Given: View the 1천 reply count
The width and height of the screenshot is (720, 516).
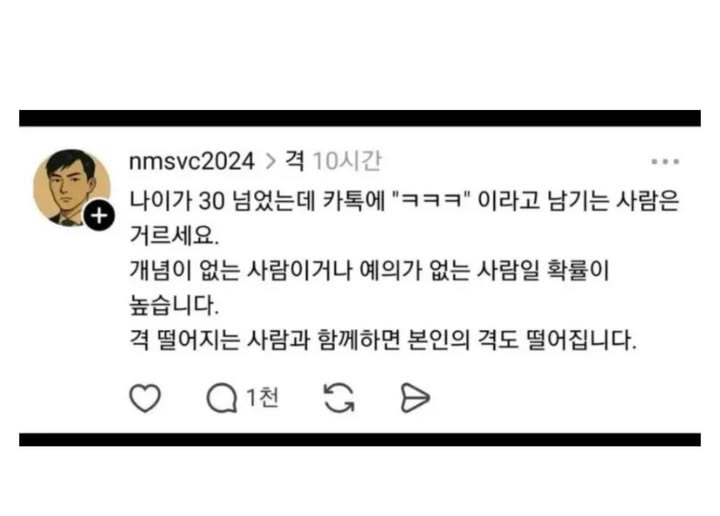Looking at the screenshot, I should [x=262, y=398].
